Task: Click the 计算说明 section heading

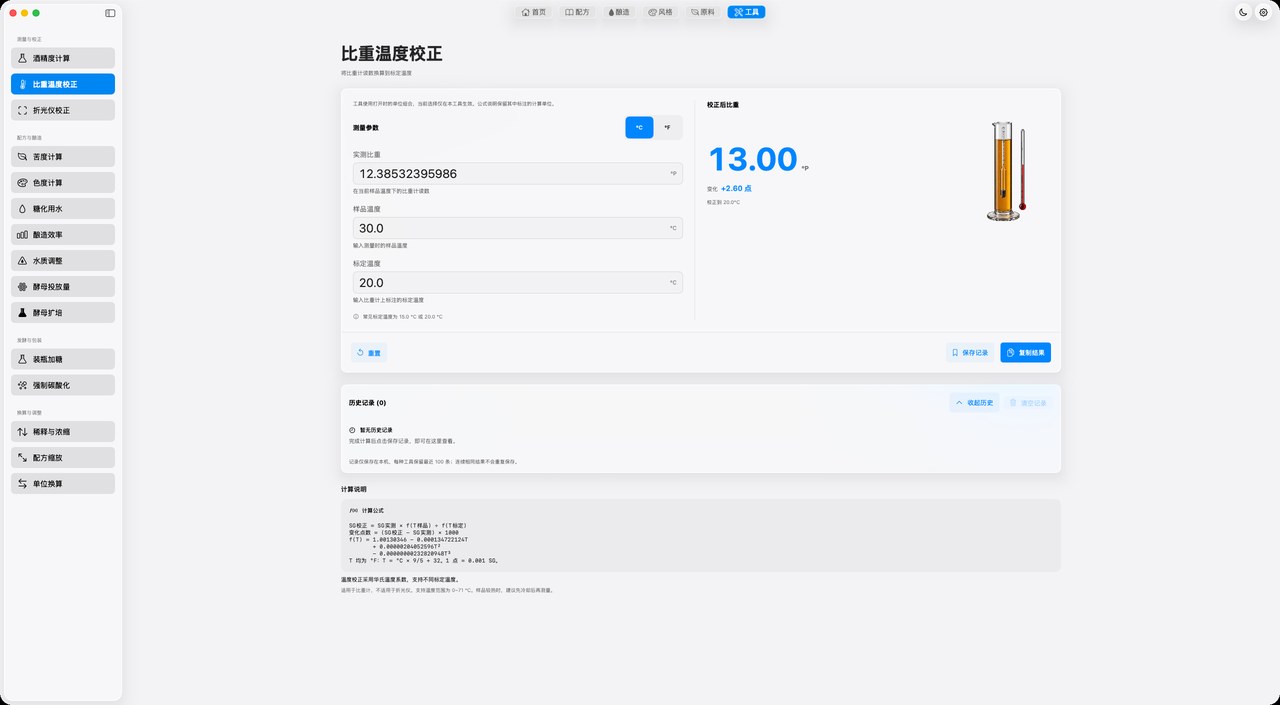Action: [354, 489]
